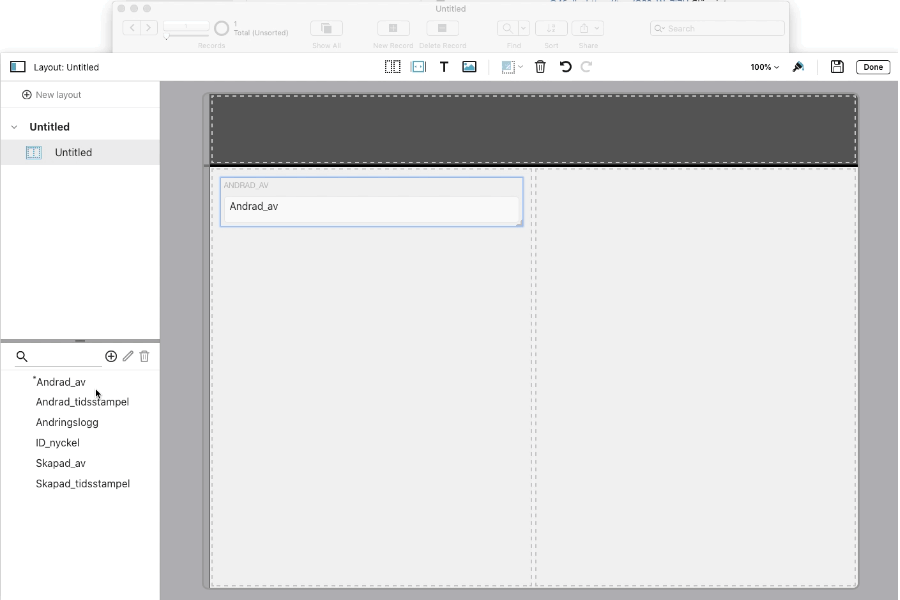900x600 pixels.
Task: Undo the last layout change
Action: (565, 67)
